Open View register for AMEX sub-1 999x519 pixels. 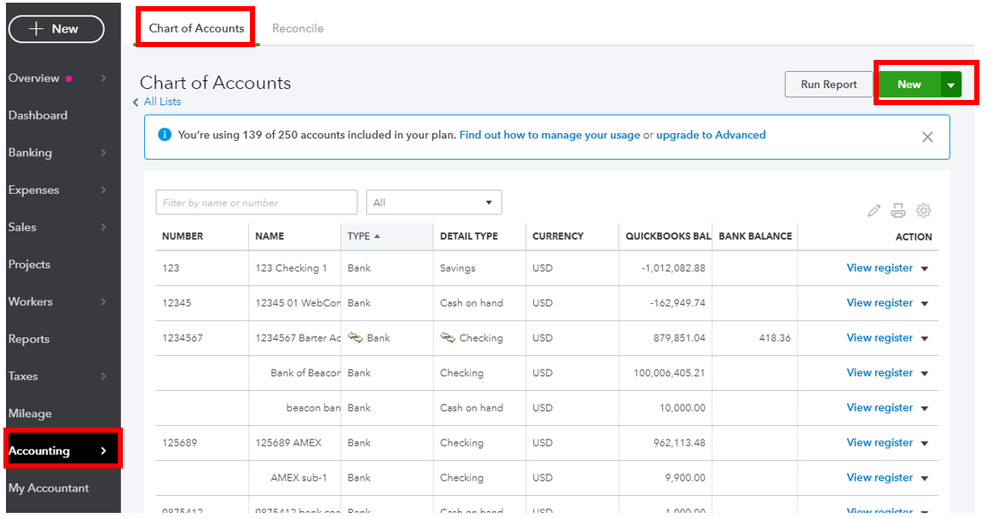pos(879,478)
